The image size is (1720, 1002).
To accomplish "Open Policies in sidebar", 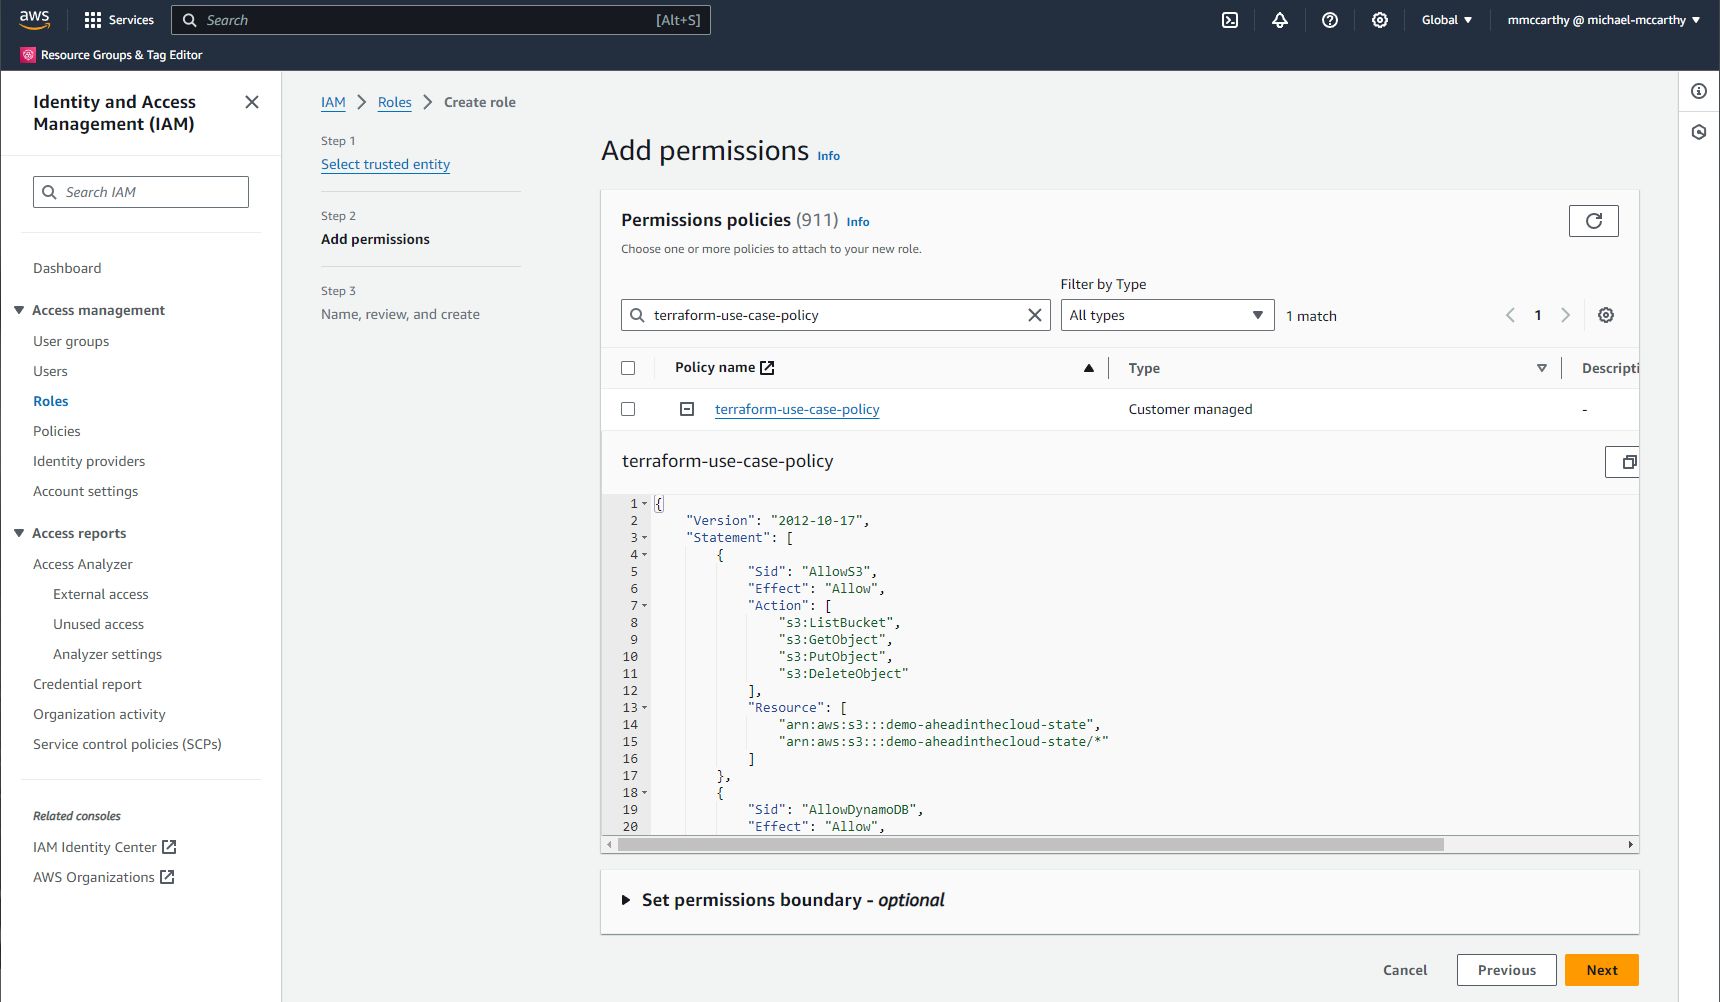I will pos(57,431).
